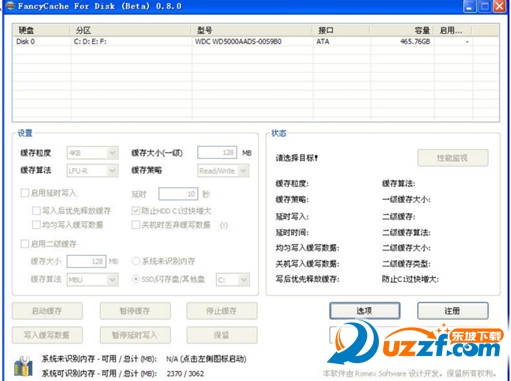Click the FancyCache app icon in title bar
Screen dimensions: 511x381
pos(11,6)
